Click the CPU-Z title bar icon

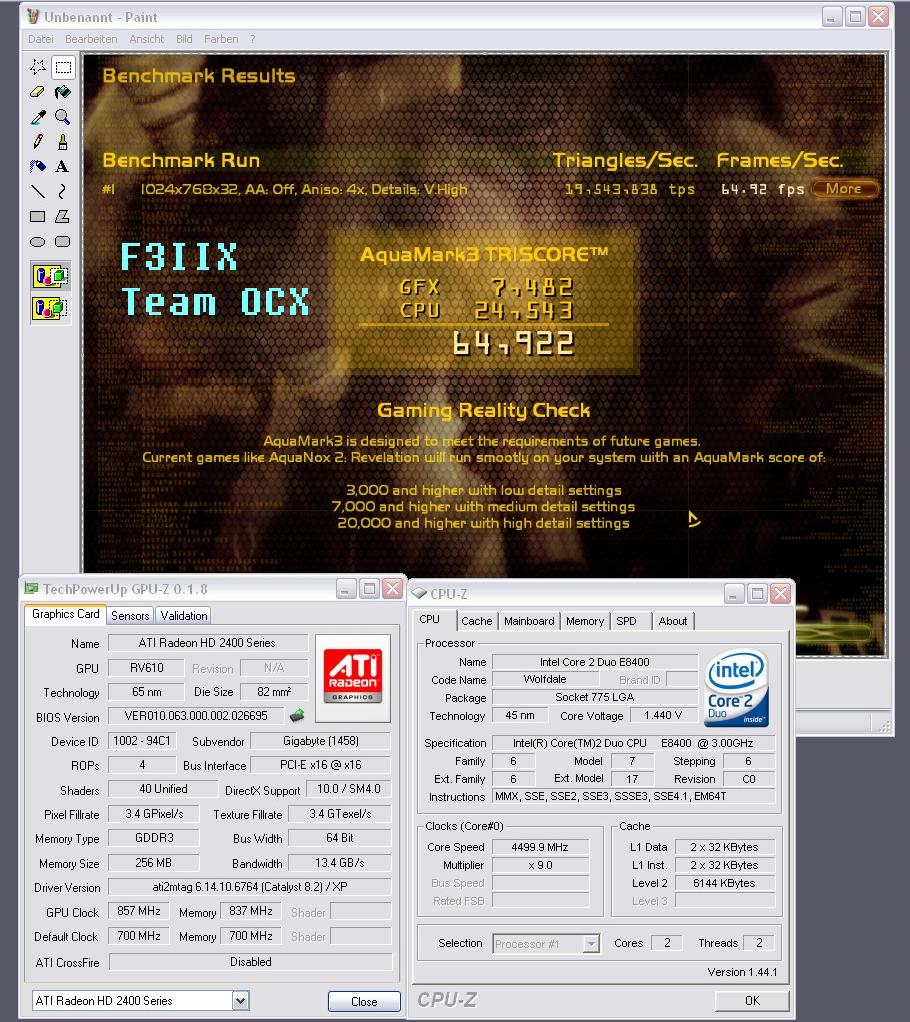tap(418, 593)
